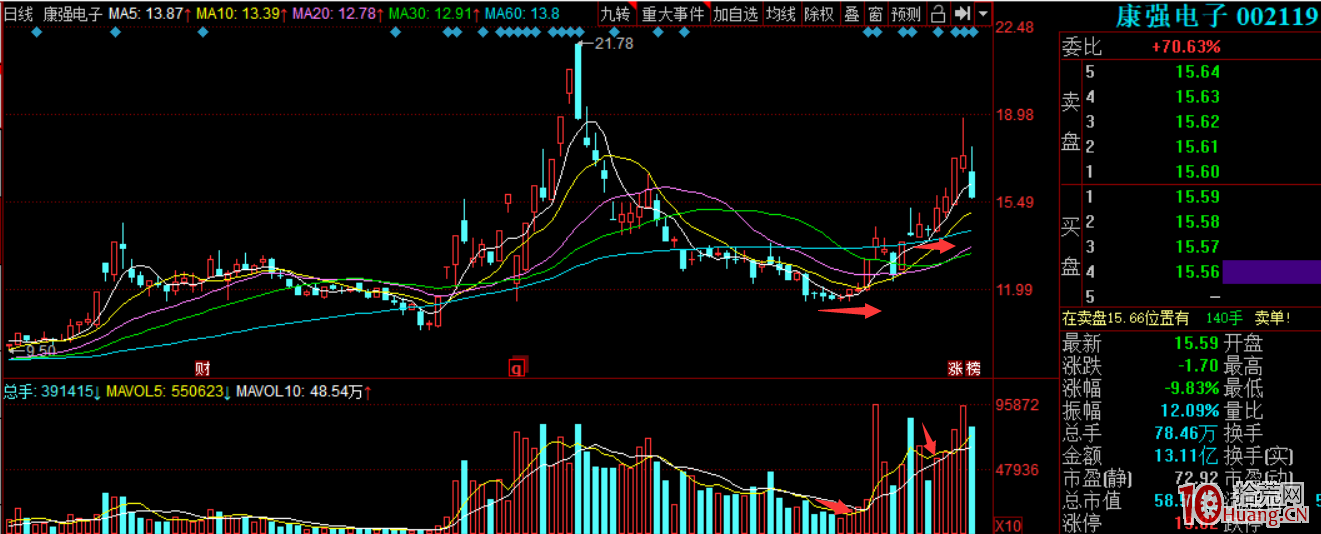
Task: Click the red q event marker icon
Action: (517, 368)
